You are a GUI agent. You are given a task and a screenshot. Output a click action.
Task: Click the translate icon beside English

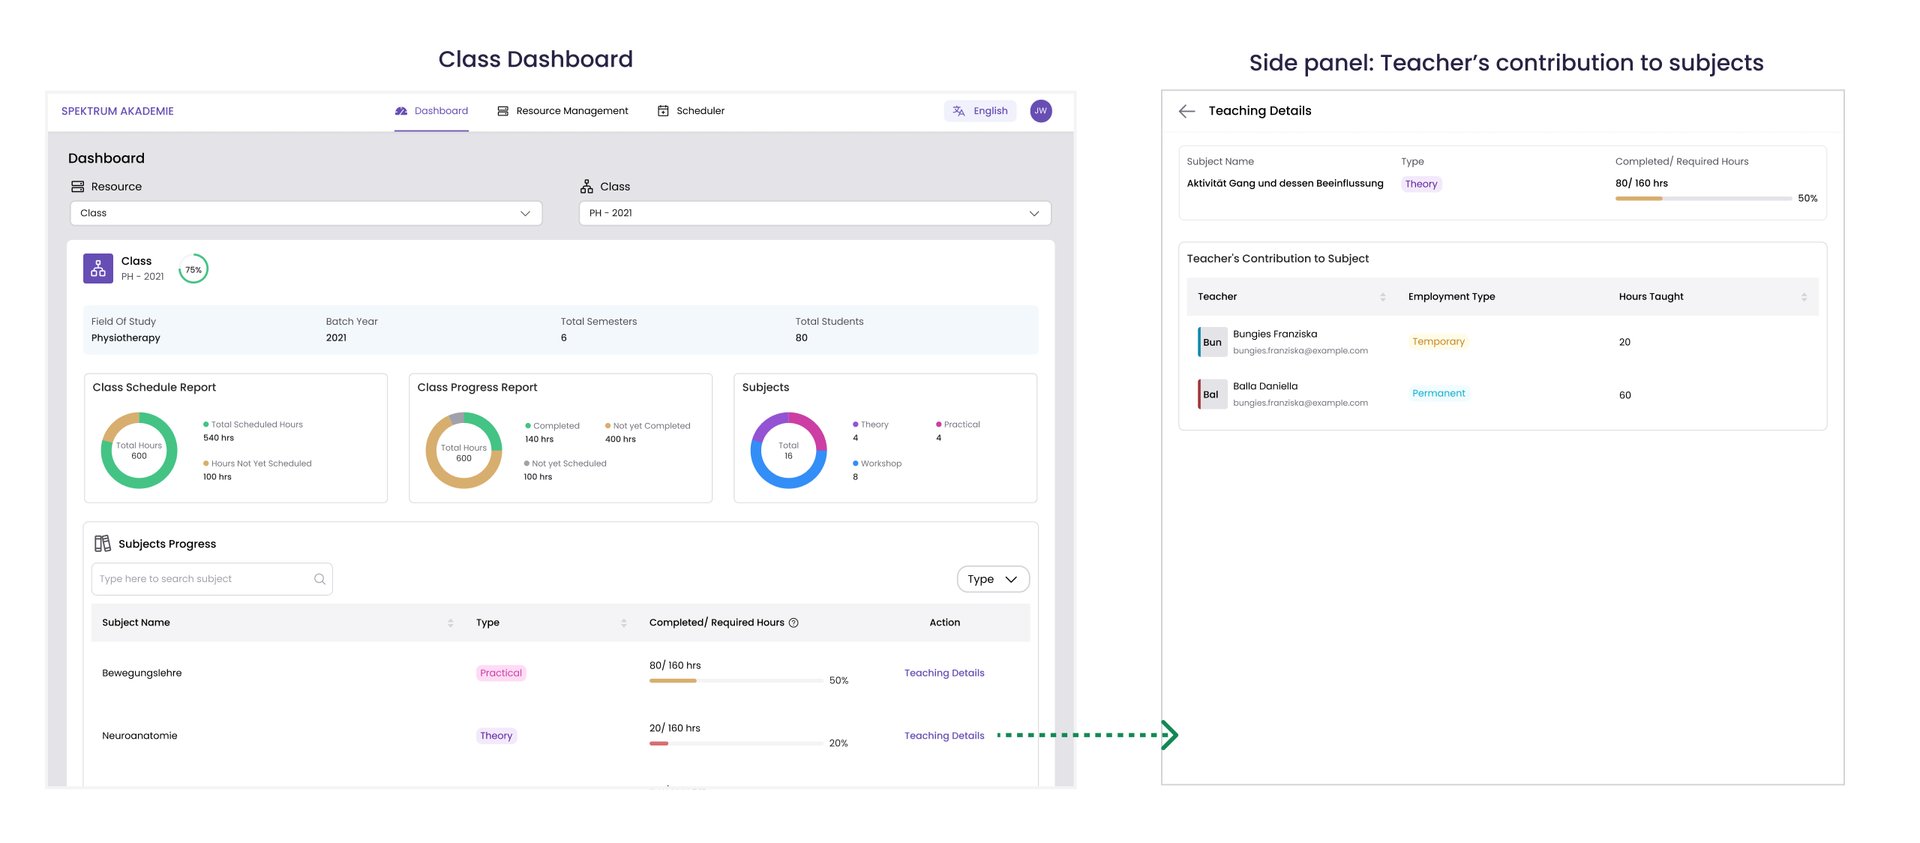(x=959, y=111)
